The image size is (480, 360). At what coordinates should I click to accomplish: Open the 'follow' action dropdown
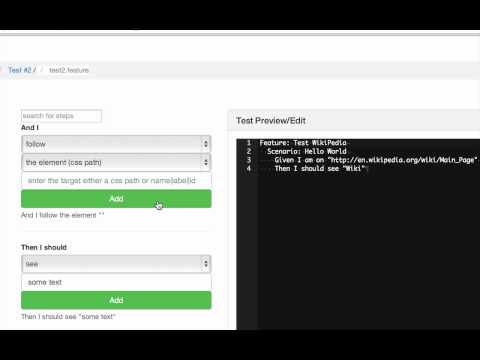[x=116, y=144]
